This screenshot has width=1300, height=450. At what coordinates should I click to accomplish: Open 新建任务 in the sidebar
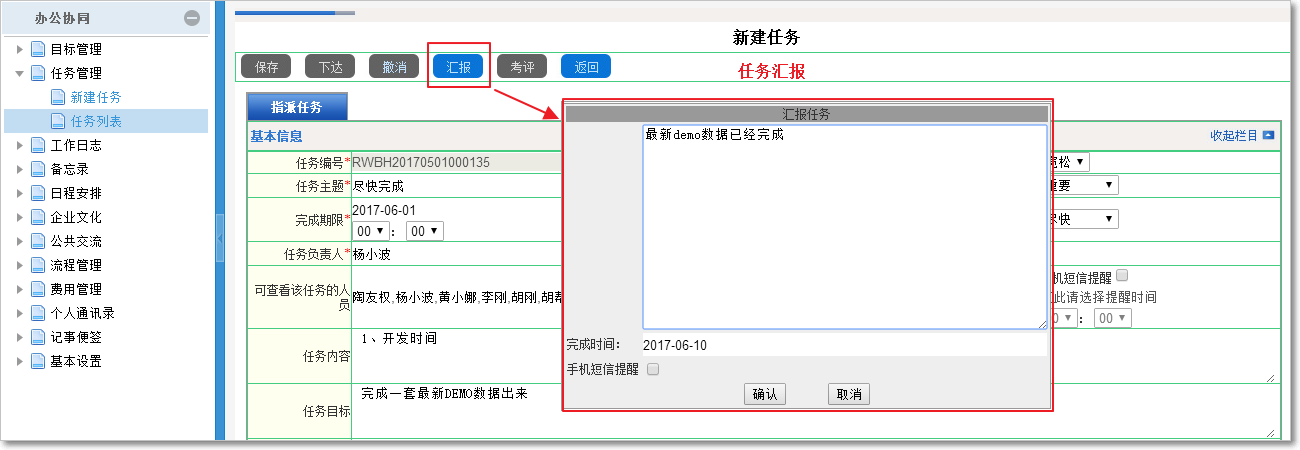(x=96, y=97)
